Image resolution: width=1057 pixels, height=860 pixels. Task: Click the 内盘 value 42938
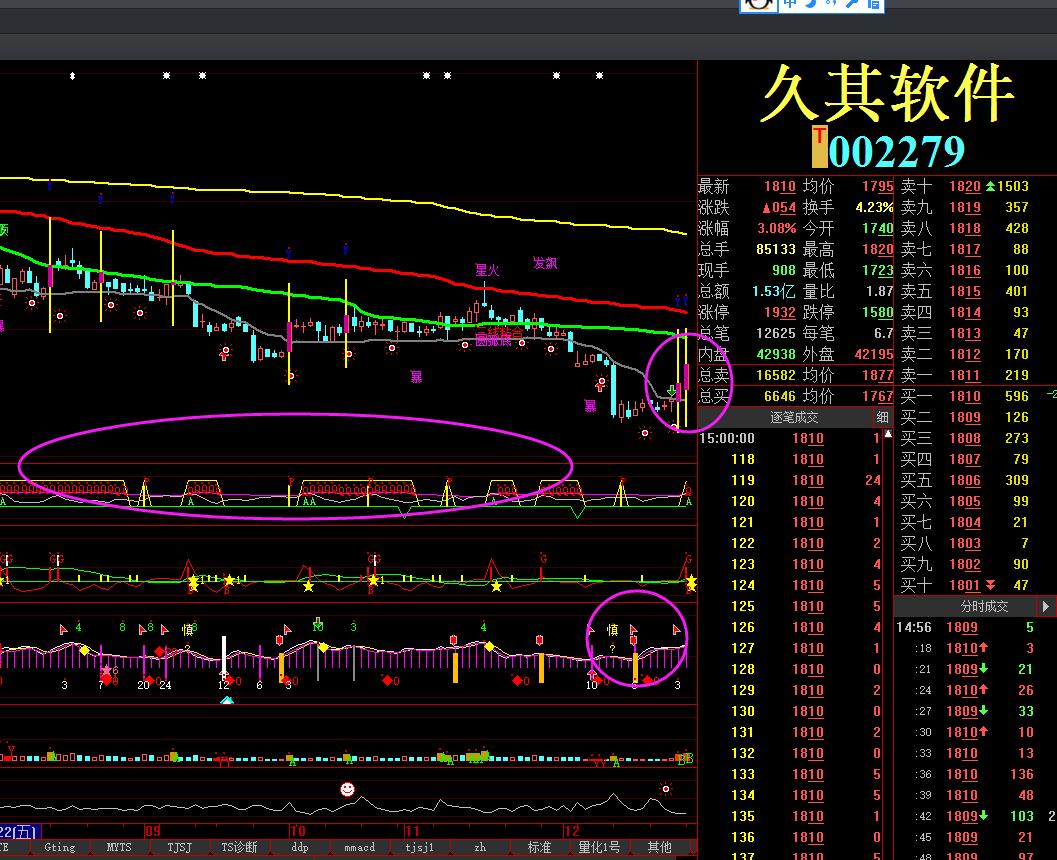click(776, 354)
